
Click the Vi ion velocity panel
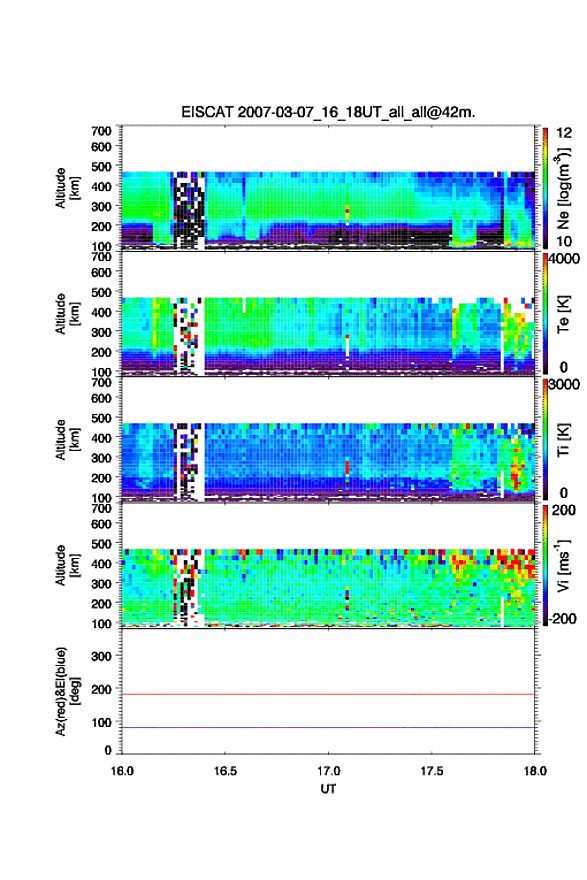(x=328, y=565)
